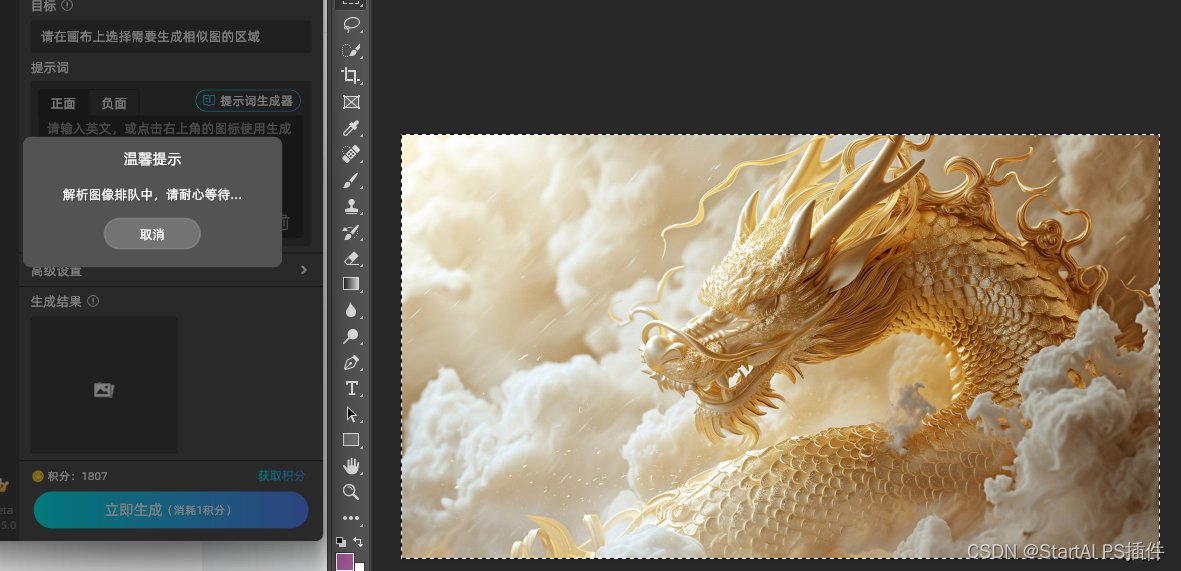Image resolution: width=1181 pixels, height=571 pixels.
Task: Click the target region selection field
Action: pyautogui.click(x=171, y=36)
